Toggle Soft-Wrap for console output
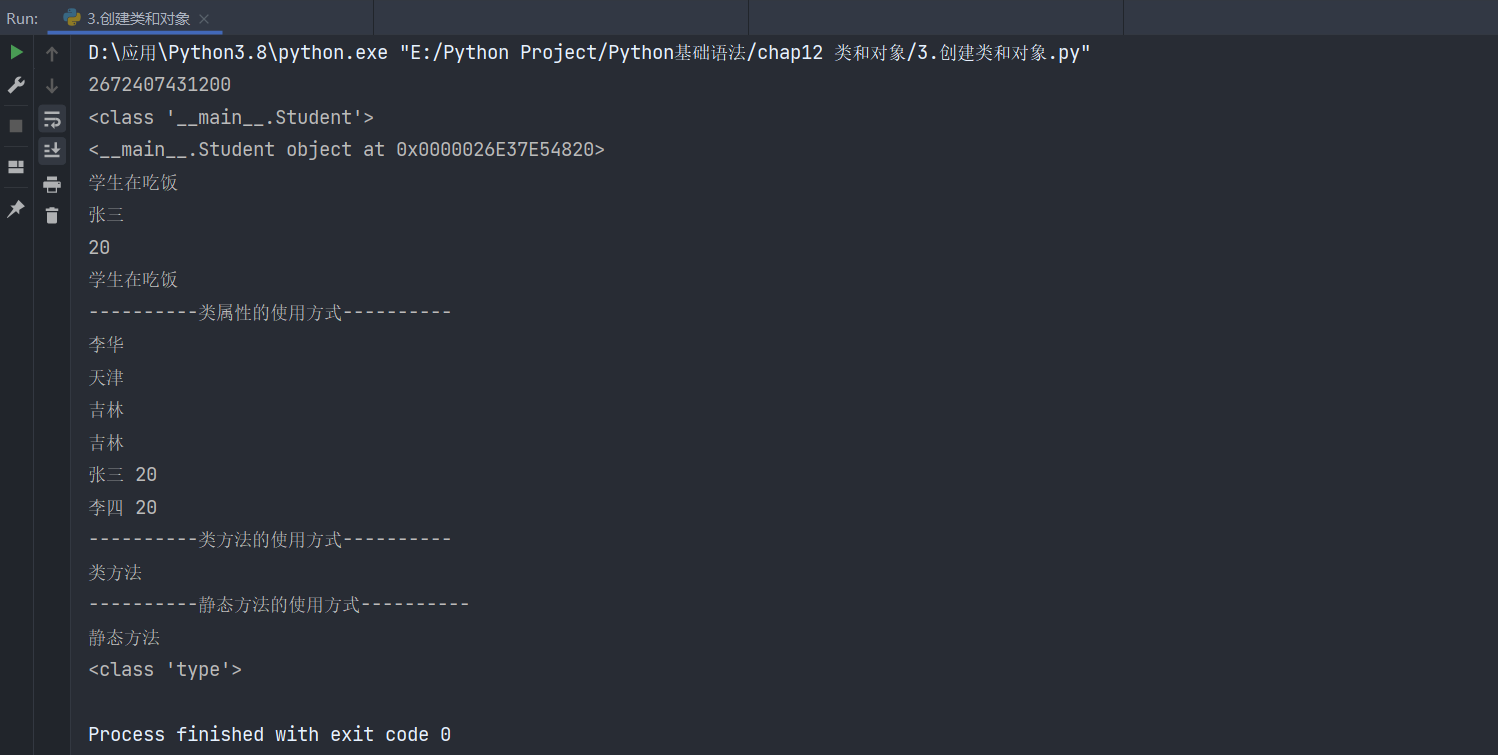 (52, 119)
